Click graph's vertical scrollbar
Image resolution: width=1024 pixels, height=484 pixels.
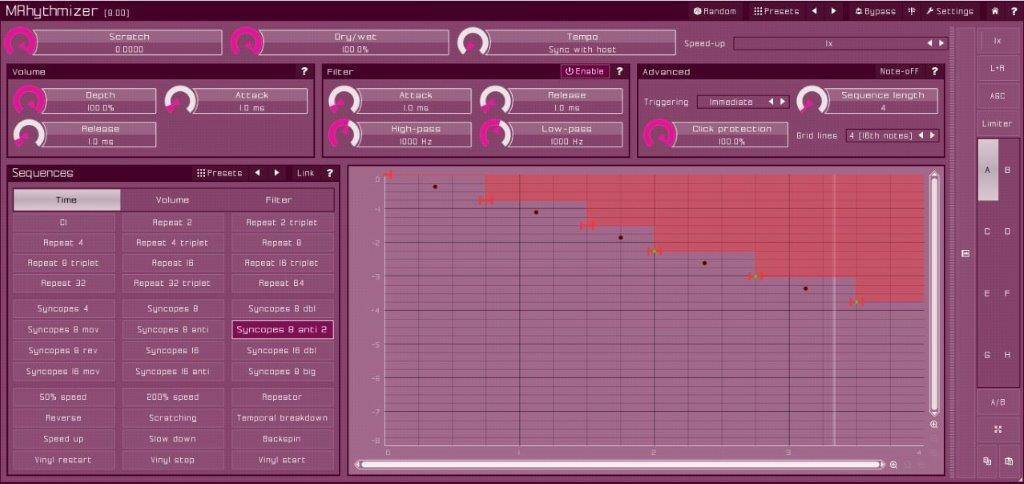tap(934, 294)
